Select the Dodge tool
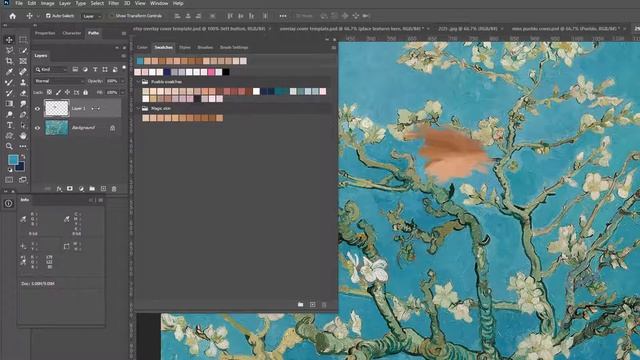This screenshot has width=640, height=360. coord(9,114)
